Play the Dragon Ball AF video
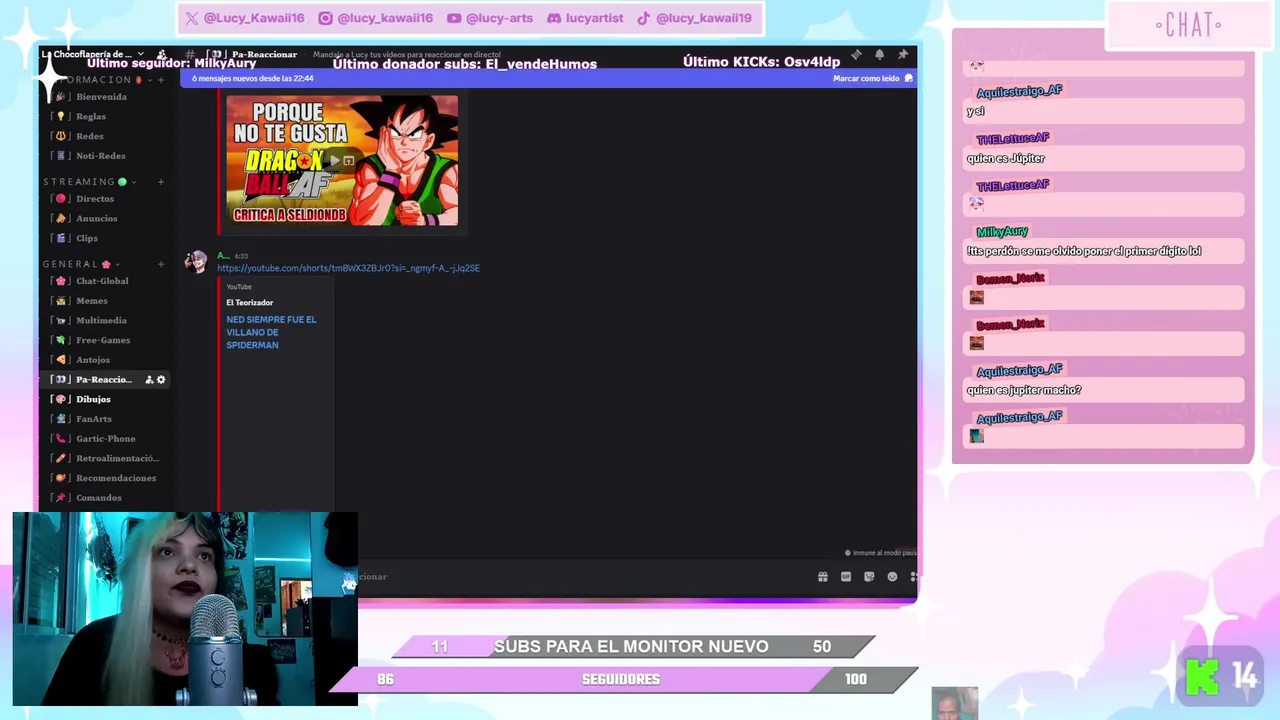This screenshot has height=720, width=1280. click(x=335, y=160)
